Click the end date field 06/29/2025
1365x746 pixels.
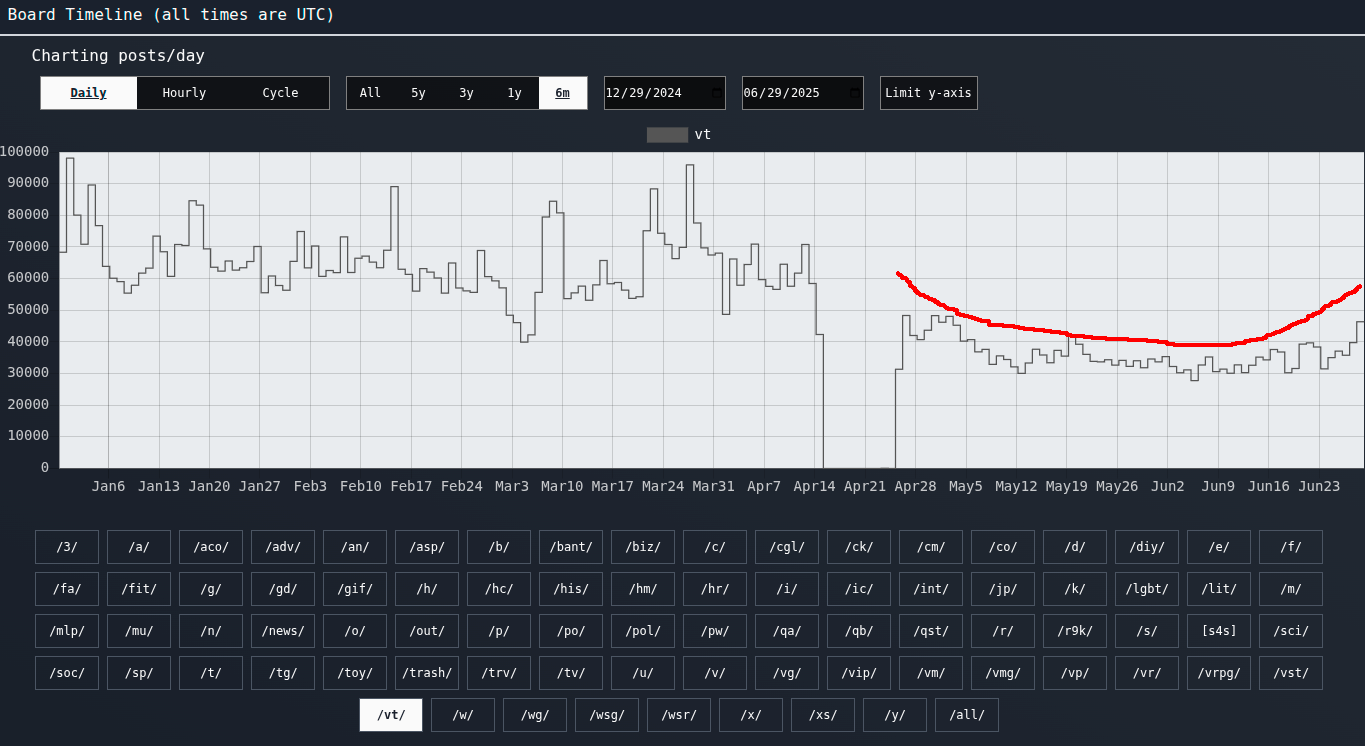coord(803,93)
